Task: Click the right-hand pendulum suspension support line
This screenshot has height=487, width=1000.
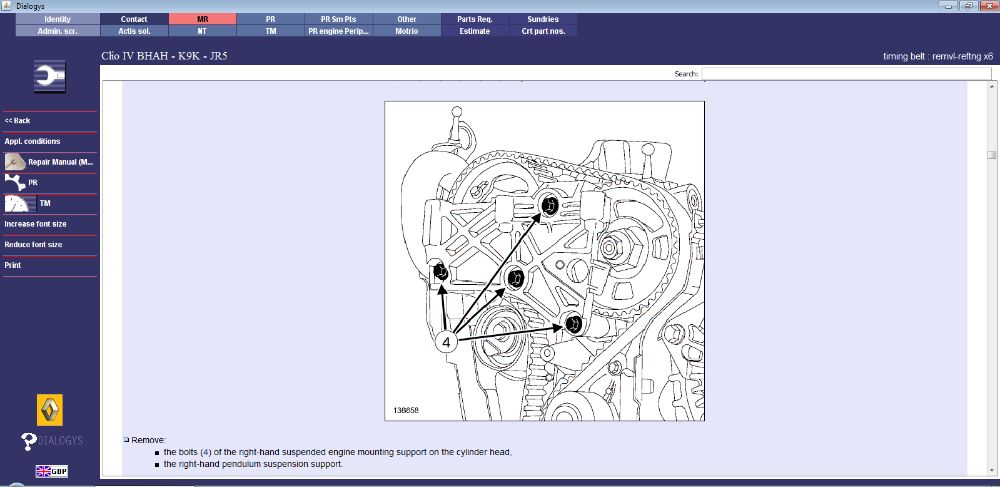Action: click(x=253, y=464)
